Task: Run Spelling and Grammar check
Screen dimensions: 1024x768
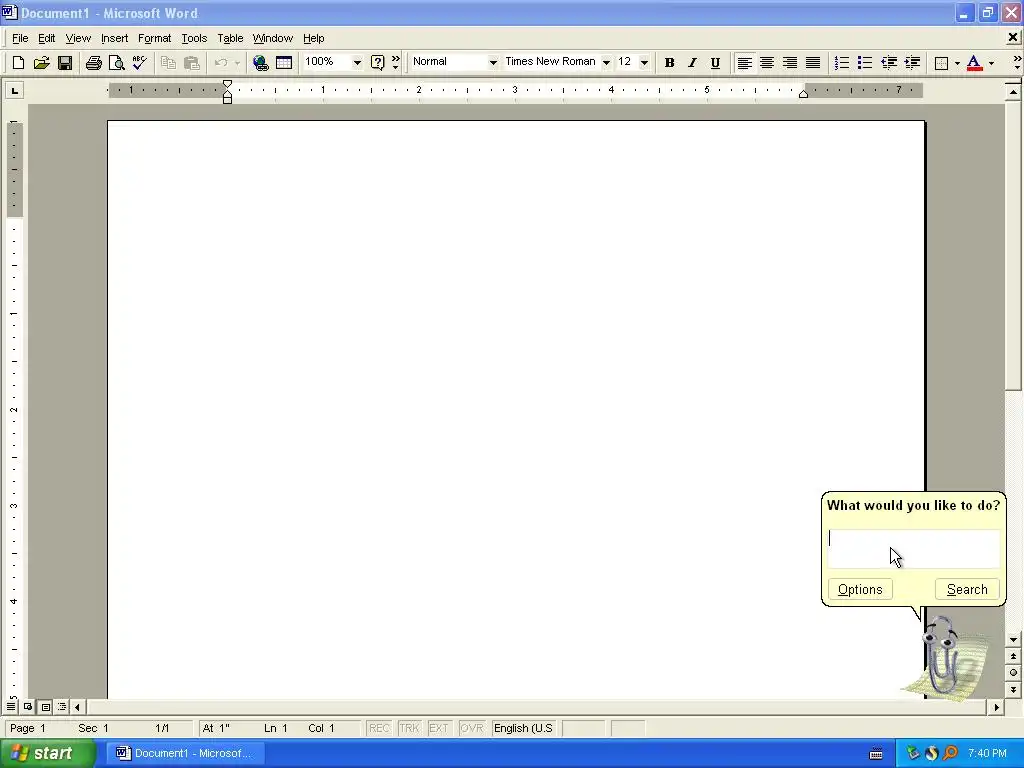Action: [x=139, y=63]
